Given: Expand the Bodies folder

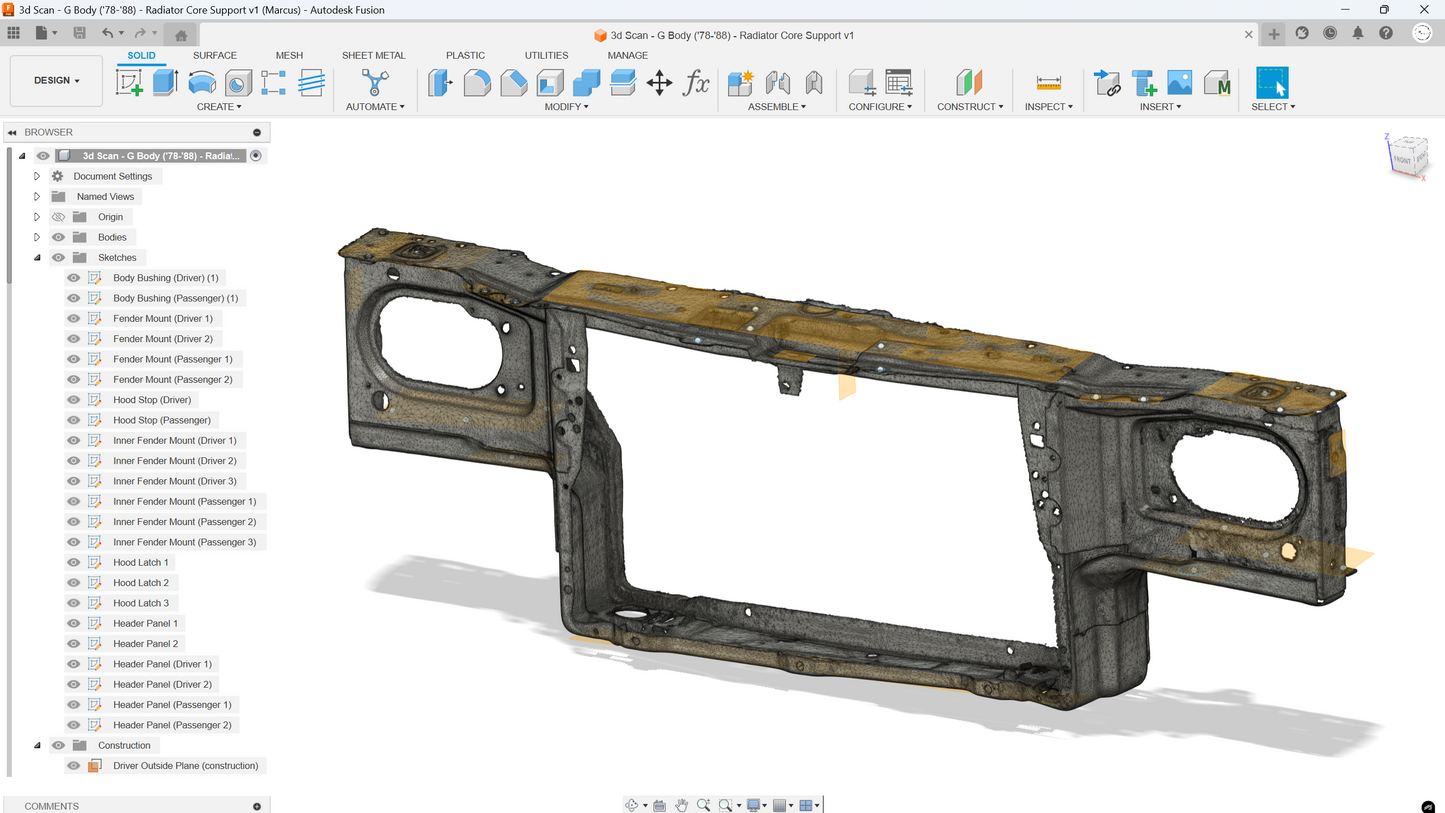Looking at the screenshot, I should coord(37,237).
